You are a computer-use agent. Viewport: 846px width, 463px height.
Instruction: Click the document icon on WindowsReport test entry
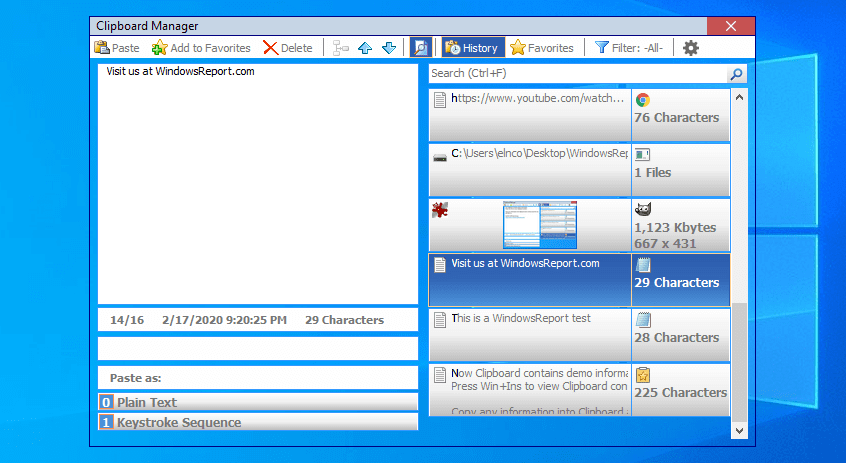440,319
